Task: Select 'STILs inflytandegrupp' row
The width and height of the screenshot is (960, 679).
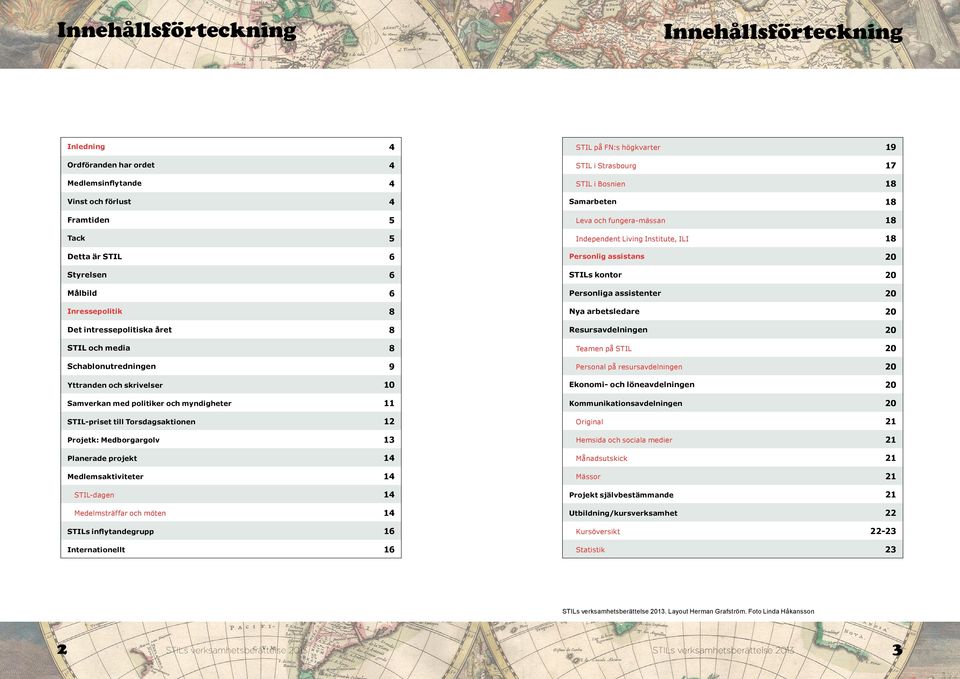Action: coord(231,531)
